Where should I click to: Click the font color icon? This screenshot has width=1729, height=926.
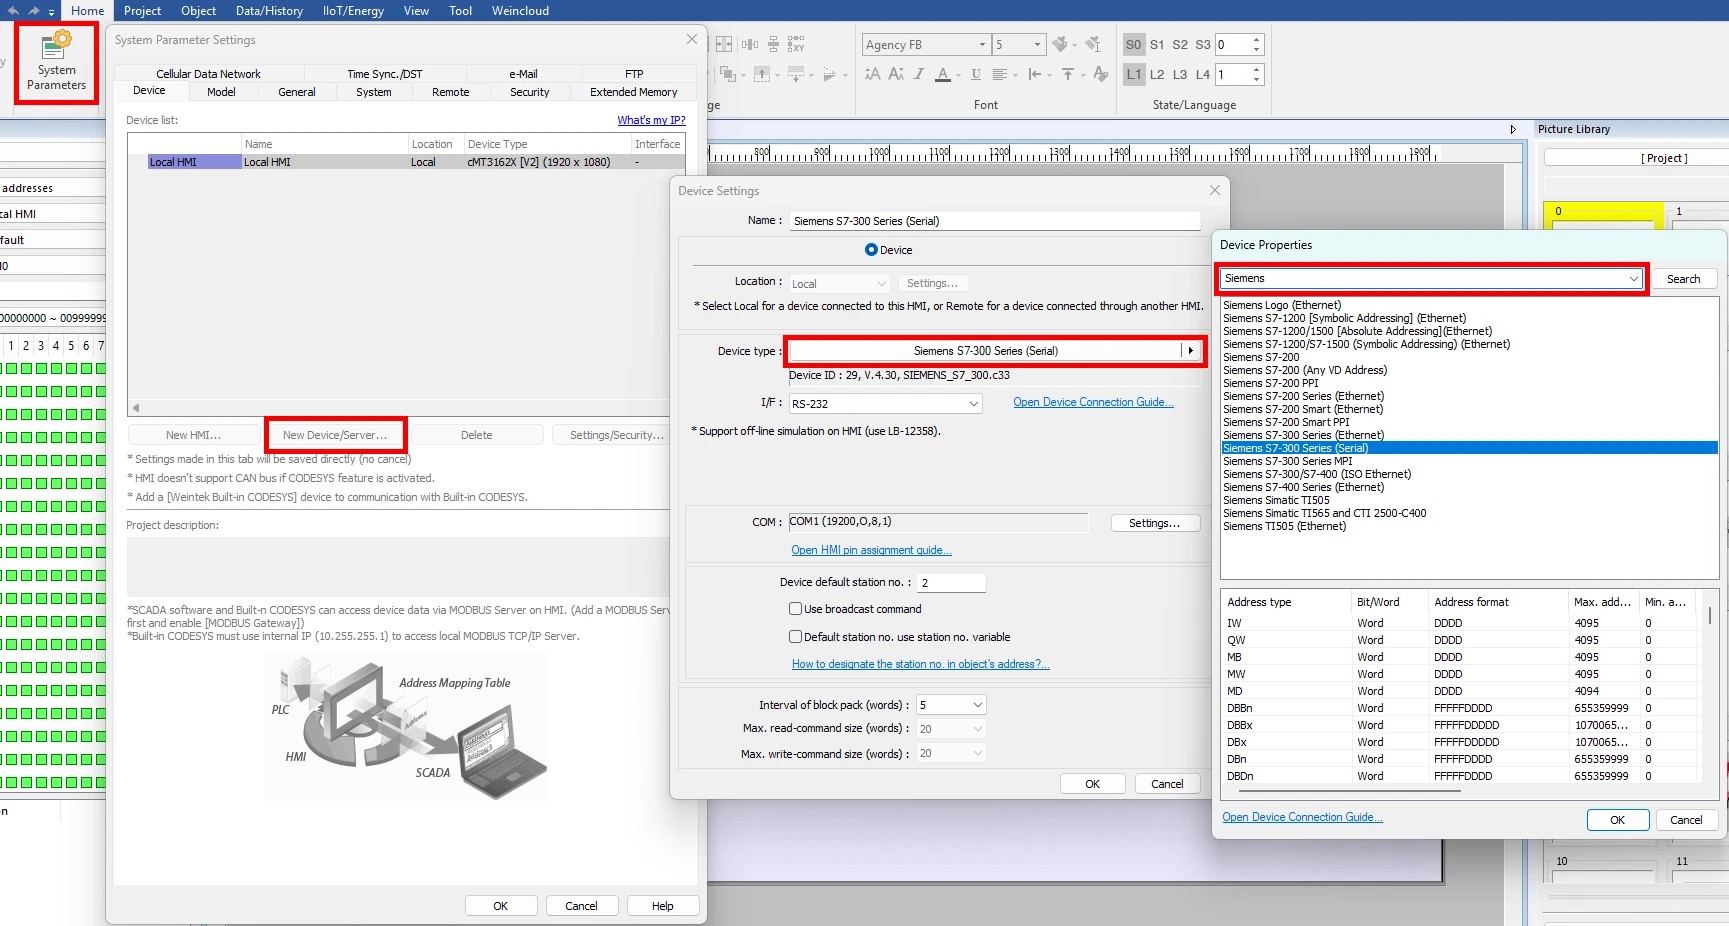click(x=942, y=74)
